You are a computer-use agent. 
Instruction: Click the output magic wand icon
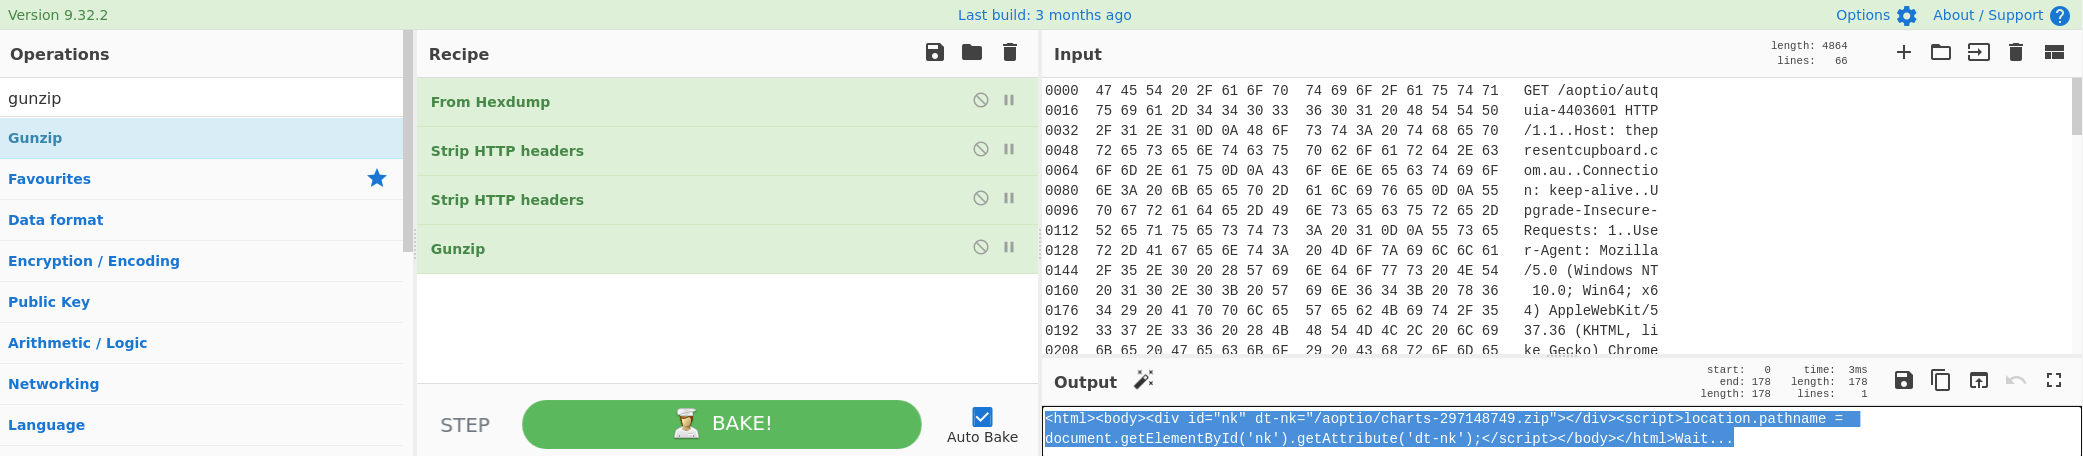tap(1144, 380)
